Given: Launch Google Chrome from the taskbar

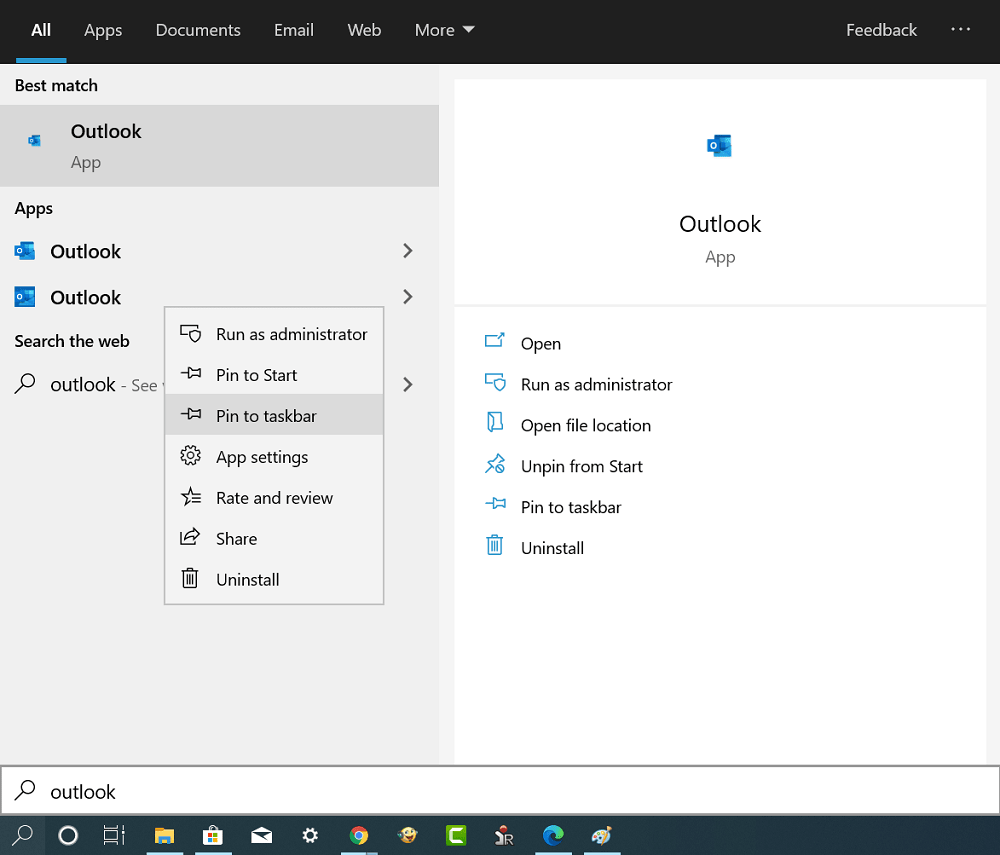Looking at the screenshot, I should 358,835.
